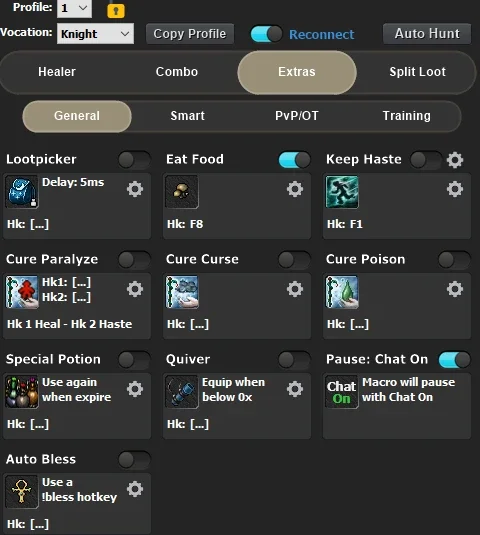Enable the Lootpicker toggle
Viewport: 480px width, 535px height.
coord(134,160)
